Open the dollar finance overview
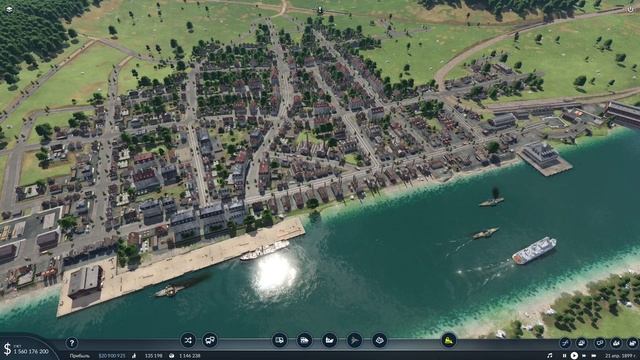 (x=7, y=349)
